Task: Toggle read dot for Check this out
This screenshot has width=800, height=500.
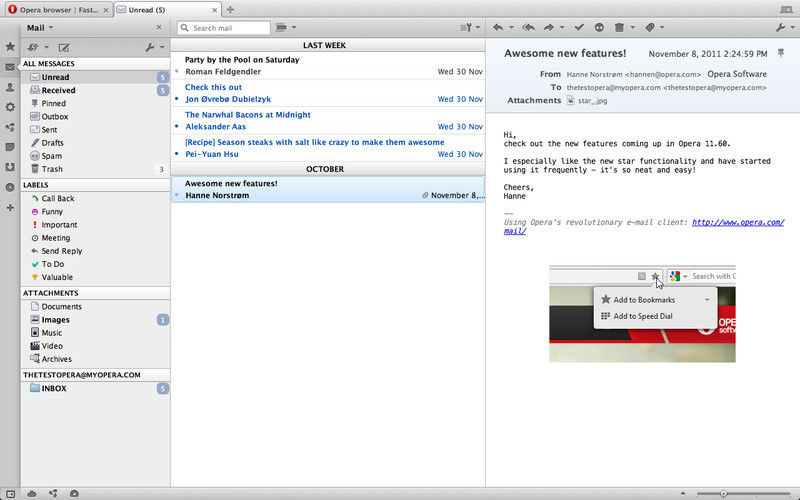Action: [177, 99]
